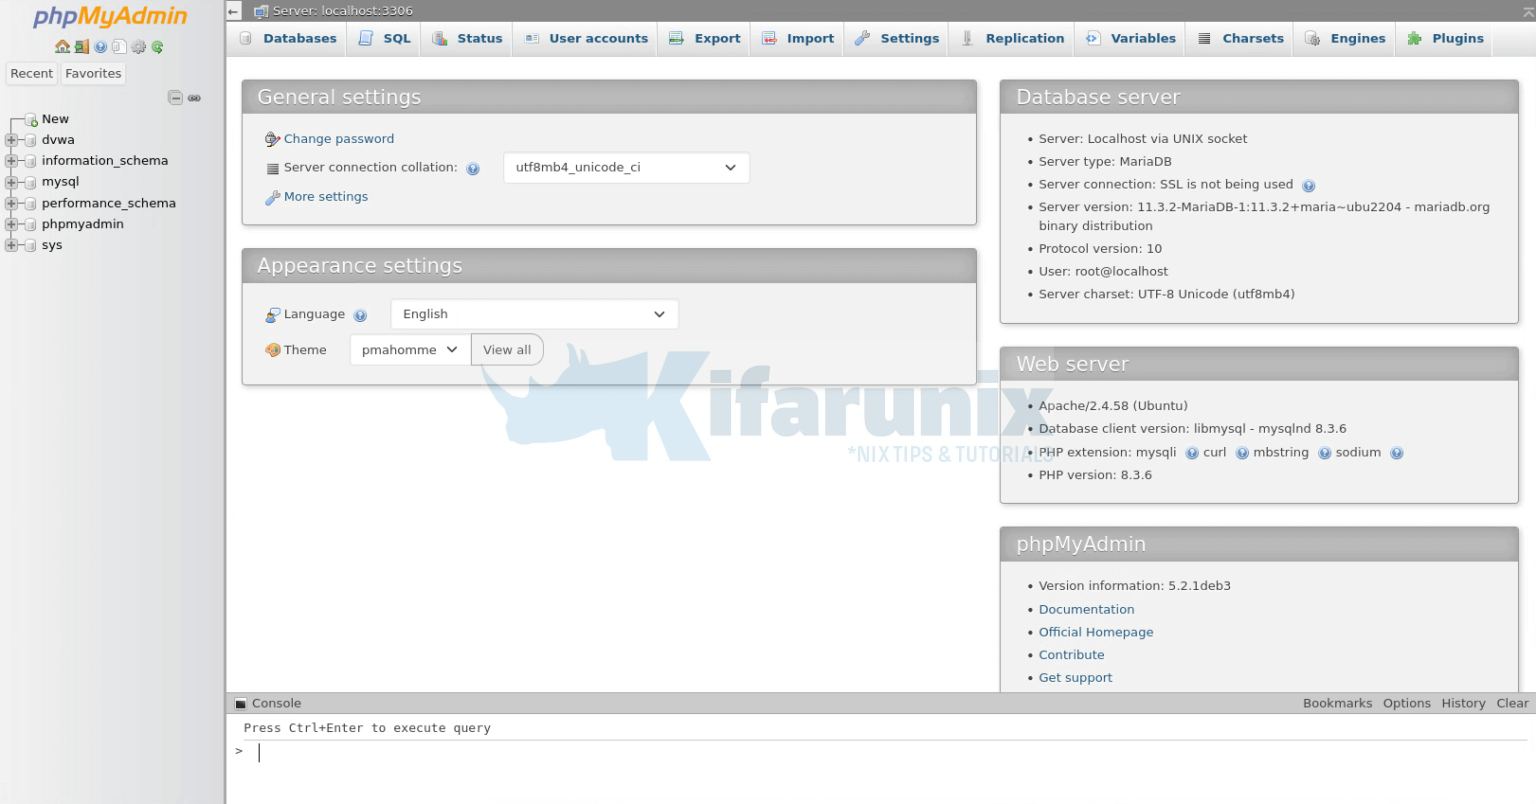Screen dimensions: 1536x804
Task: Open phpMyAdmin documentation via question mark icon
Action: pos(100,46)
